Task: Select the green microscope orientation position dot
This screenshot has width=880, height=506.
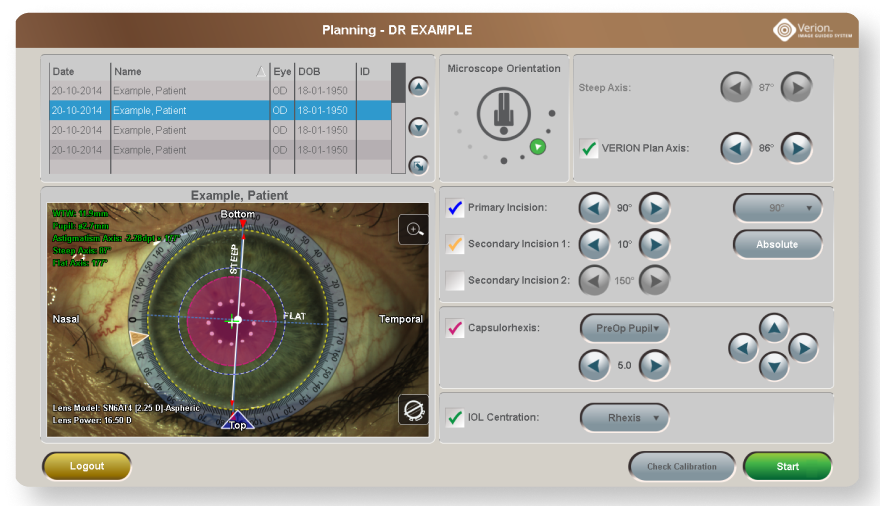Action: (538, 147)
